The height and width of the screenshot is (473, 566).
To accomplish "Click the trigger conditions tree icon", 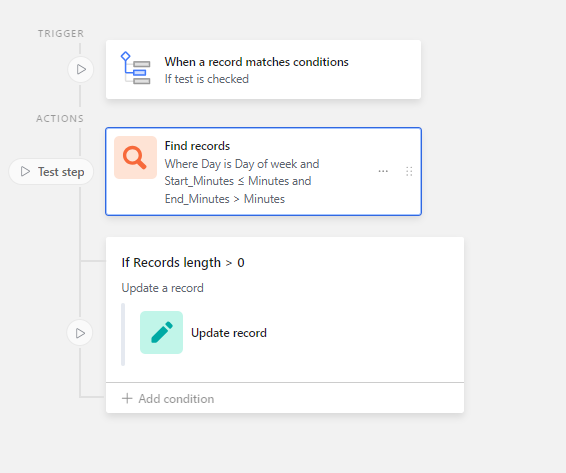I will [x=135, y=68].
